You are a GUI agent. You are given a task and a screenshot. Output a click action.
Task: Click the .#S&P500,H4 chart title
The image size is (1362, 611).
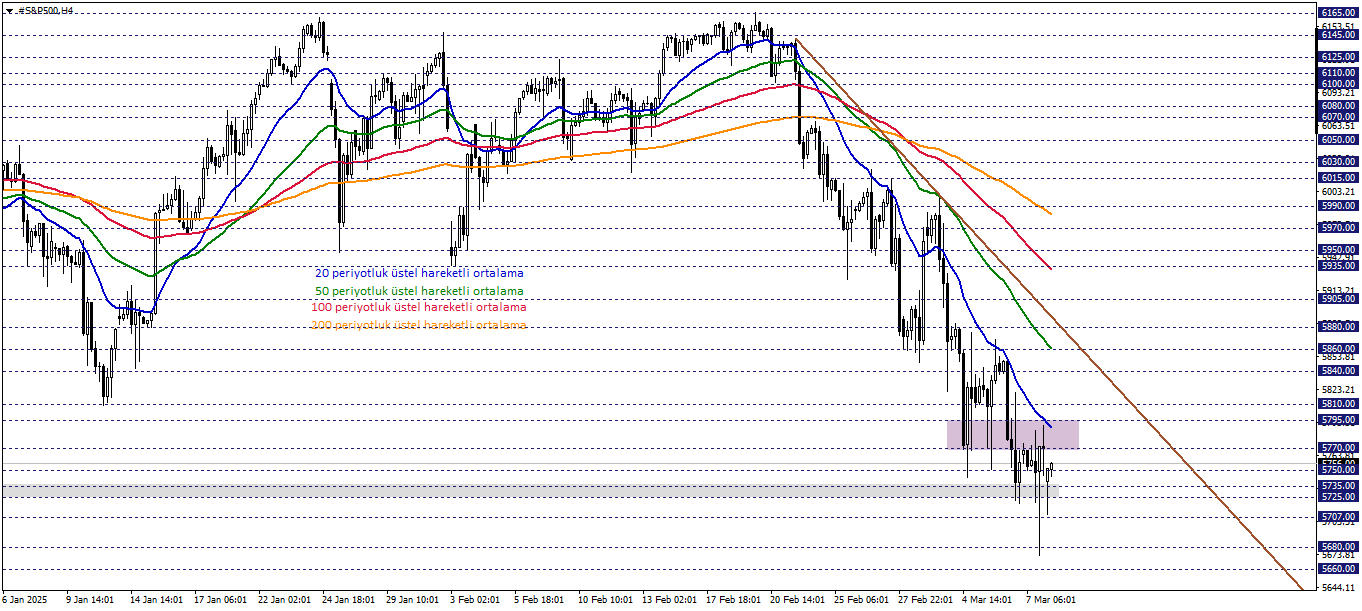click(x=46, y=10)
